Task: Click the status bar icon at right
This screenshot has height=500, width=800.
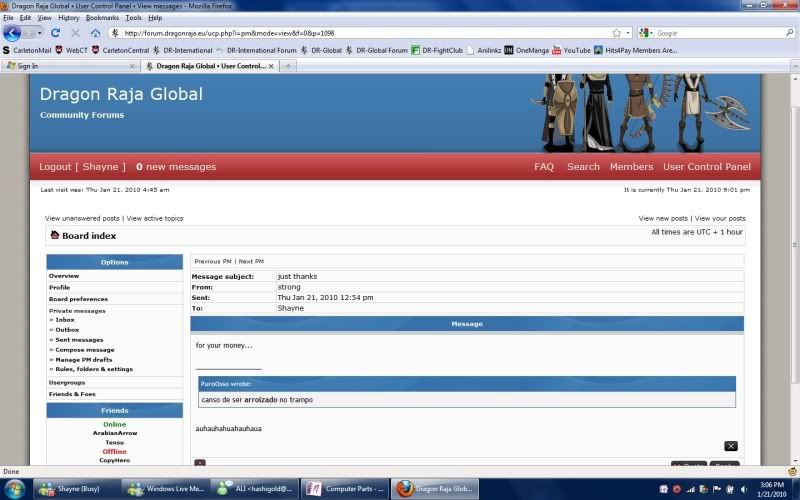Action: click(792, 471)
